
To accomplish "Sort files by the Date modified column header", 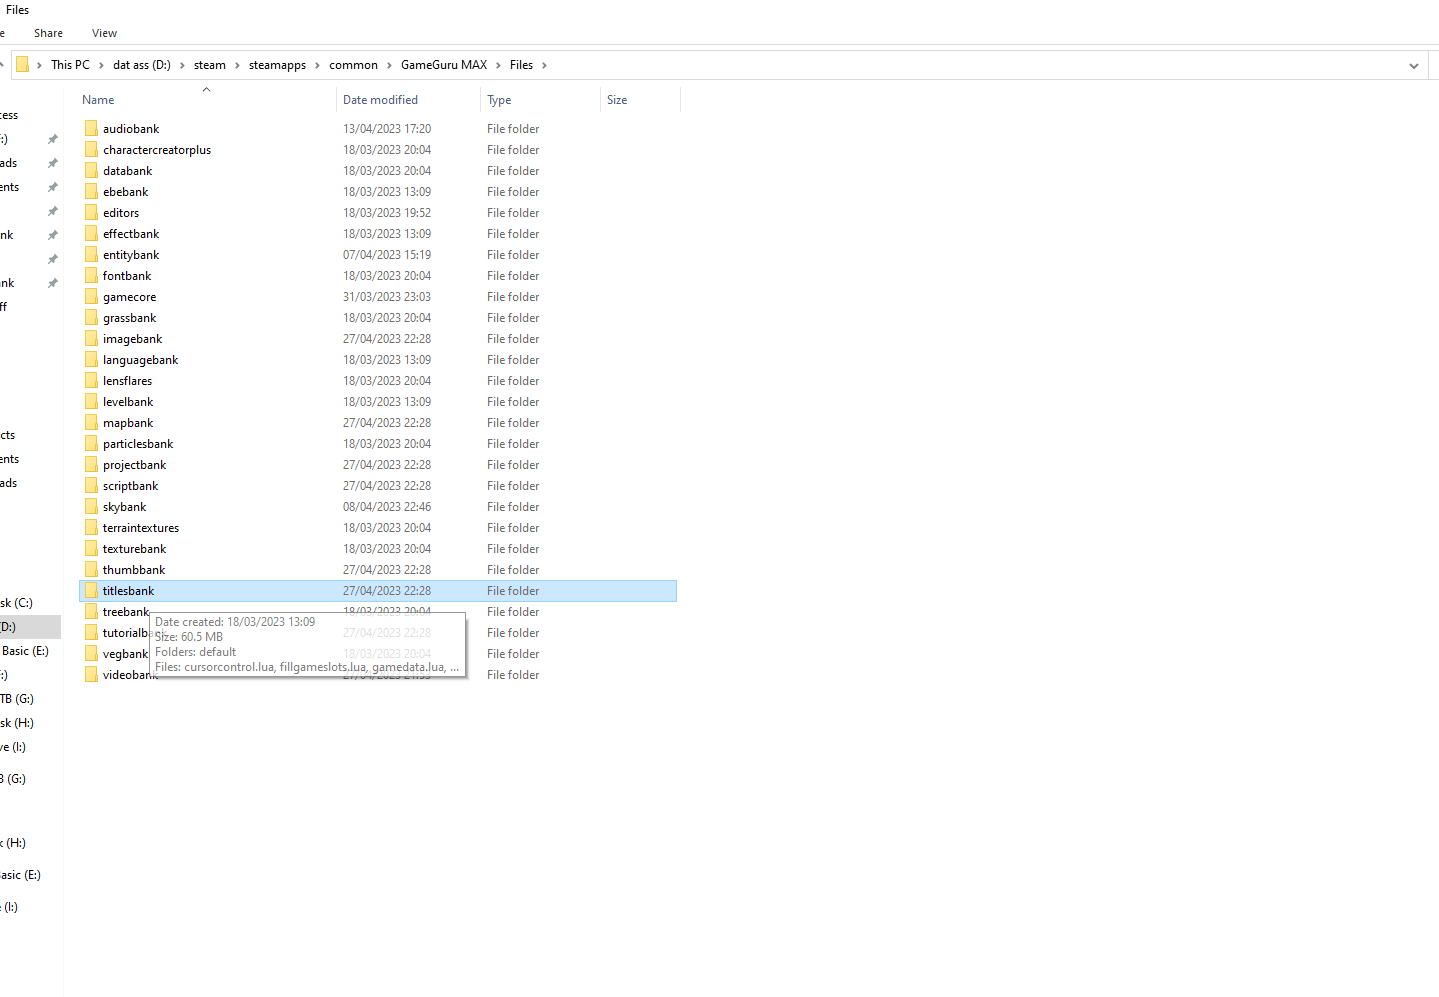I will click(x=381, y=99).
